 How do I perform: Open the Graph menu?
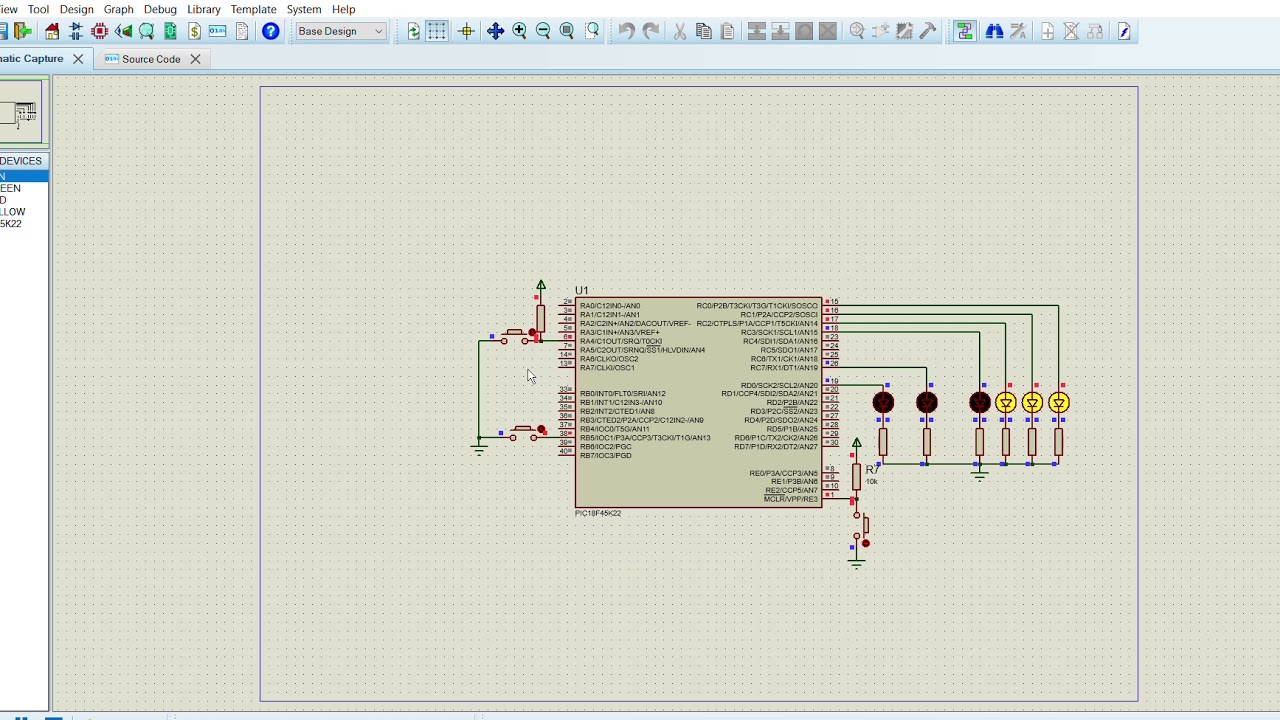tap(118, 9)
